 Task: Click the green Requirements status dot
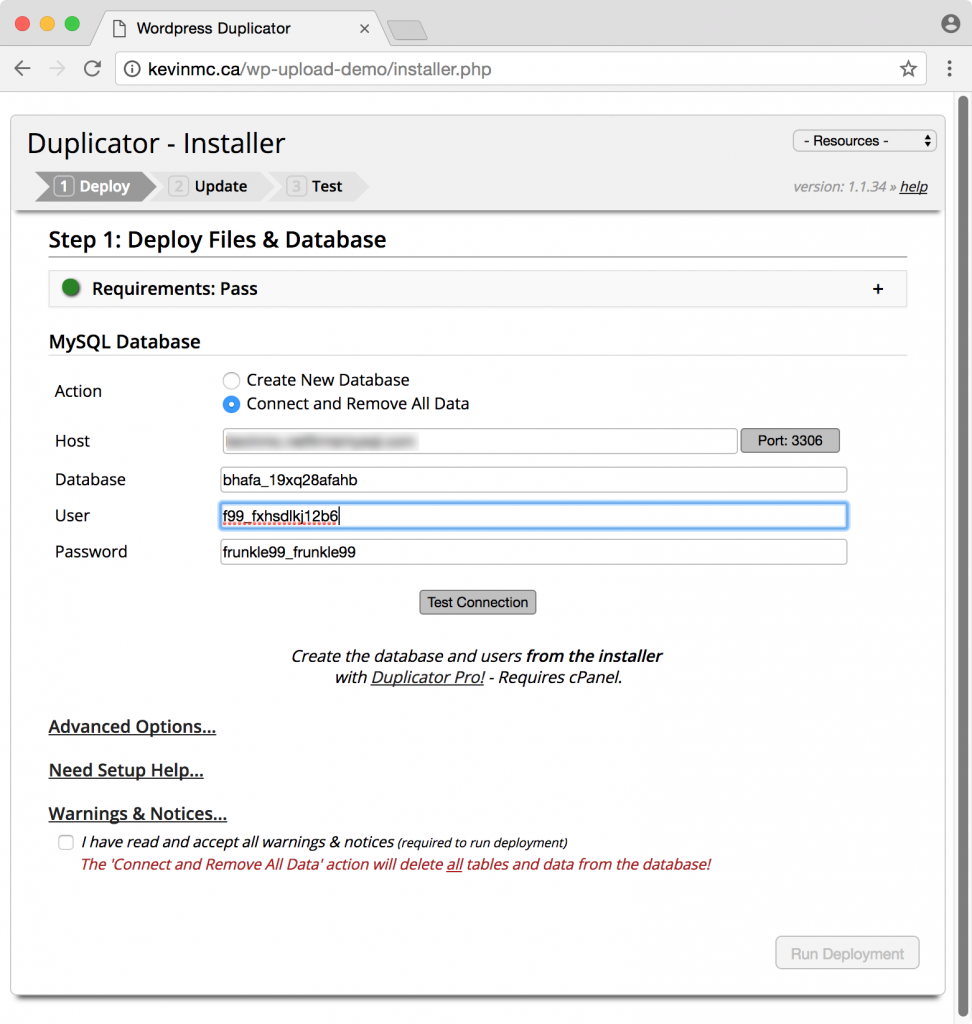coord(71,288)
